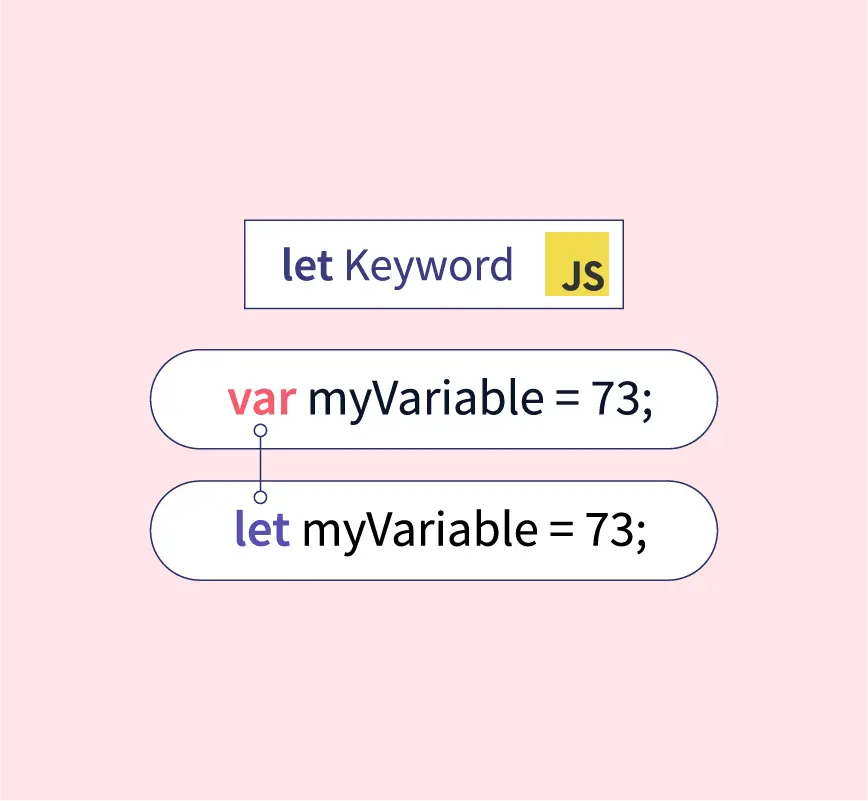Click the small circle above the let keyword
Viewport: 868px width, 801px height.
260,497
